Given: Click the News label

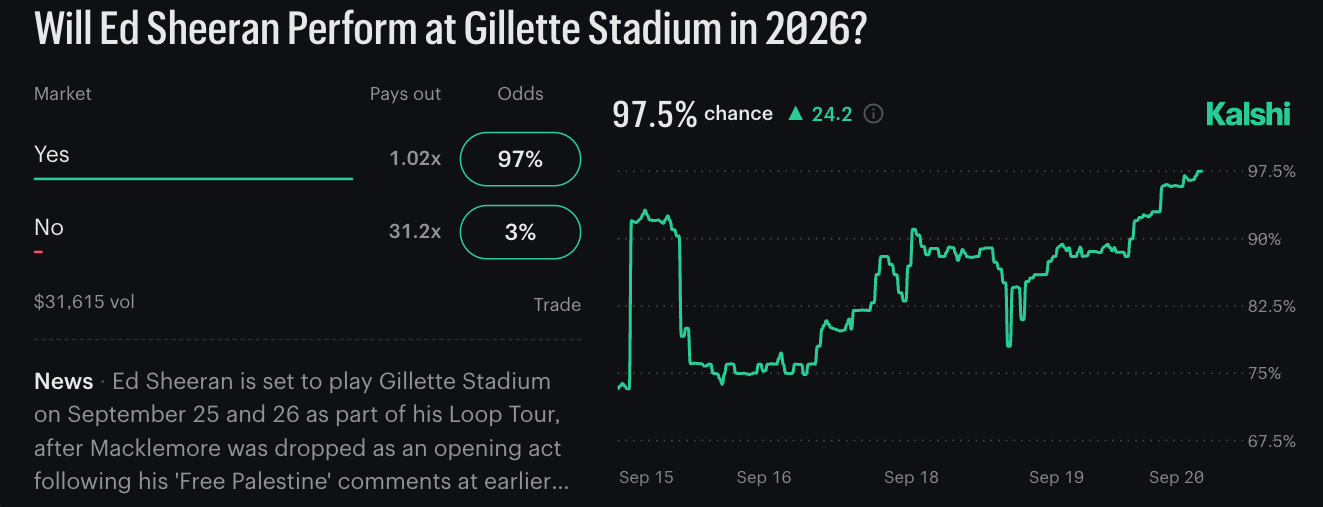Looking at the screenshot, I should click(64, 381).
